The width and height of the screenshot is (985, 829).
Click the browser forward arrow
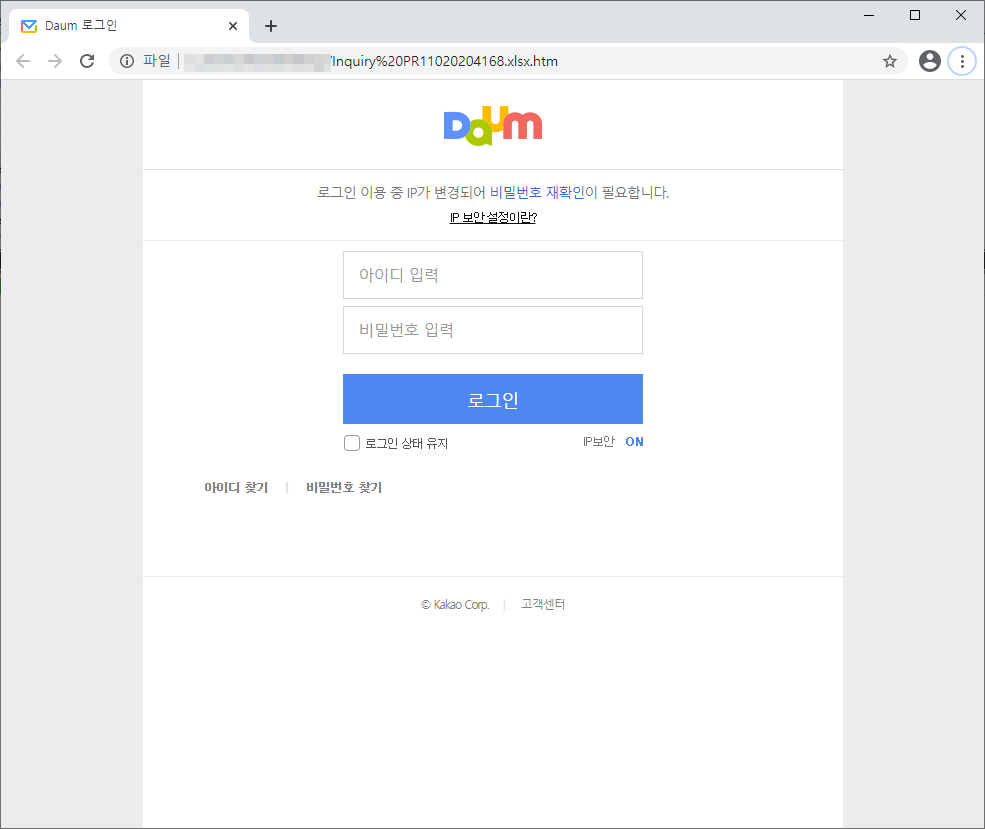(x=55, y=61)
